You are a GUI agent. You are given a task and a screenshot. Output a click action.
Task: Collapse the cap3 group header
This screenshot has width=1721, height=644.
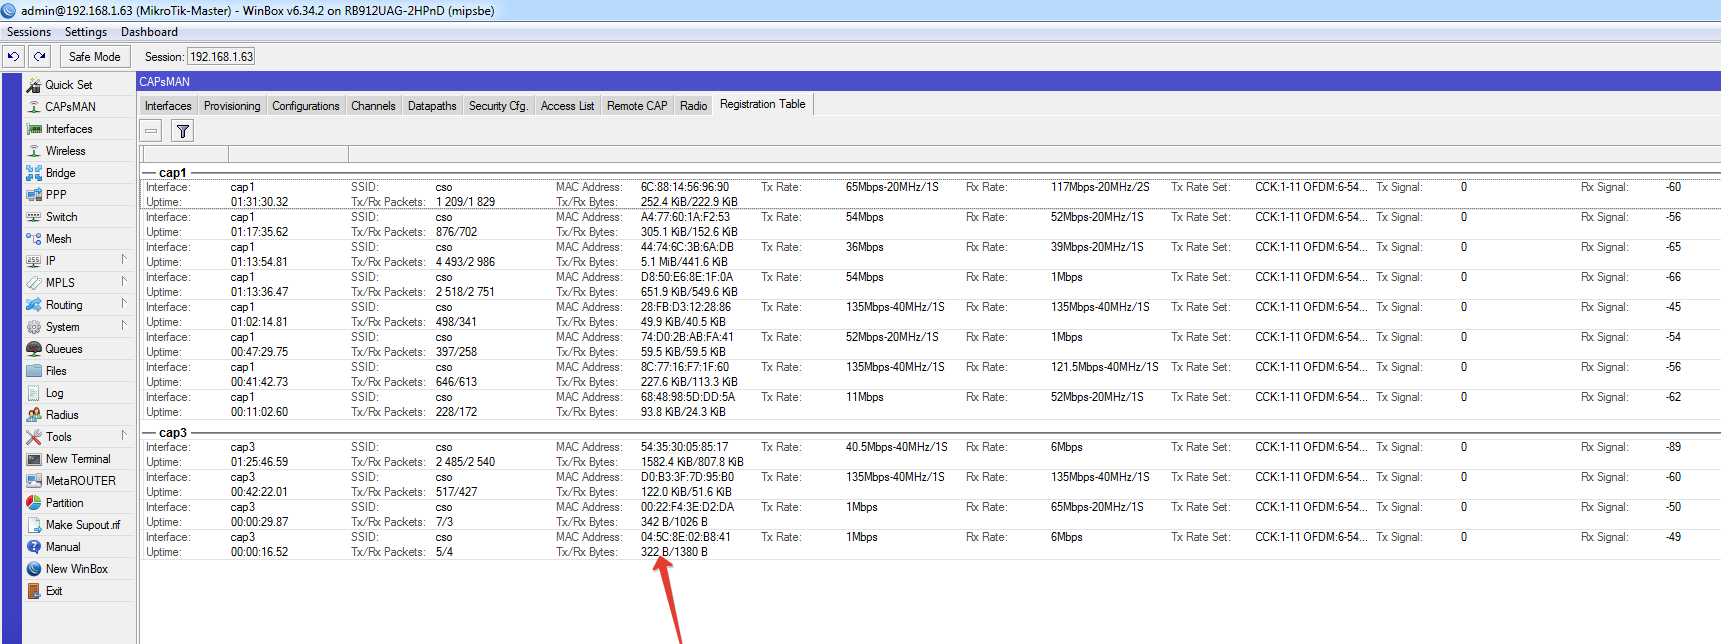[x=172, y=433]
